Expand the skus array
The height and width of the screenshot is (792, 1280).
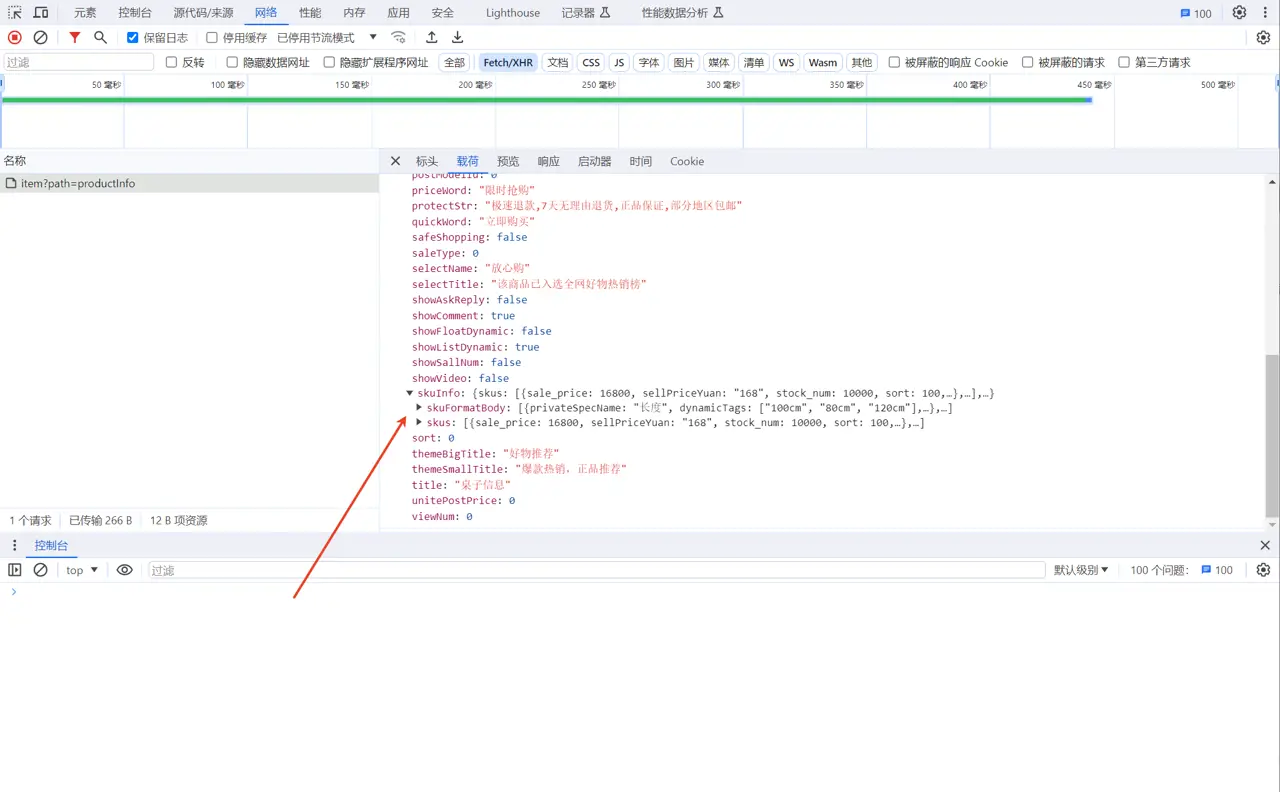pyautogui.click(x=420, y=423)
